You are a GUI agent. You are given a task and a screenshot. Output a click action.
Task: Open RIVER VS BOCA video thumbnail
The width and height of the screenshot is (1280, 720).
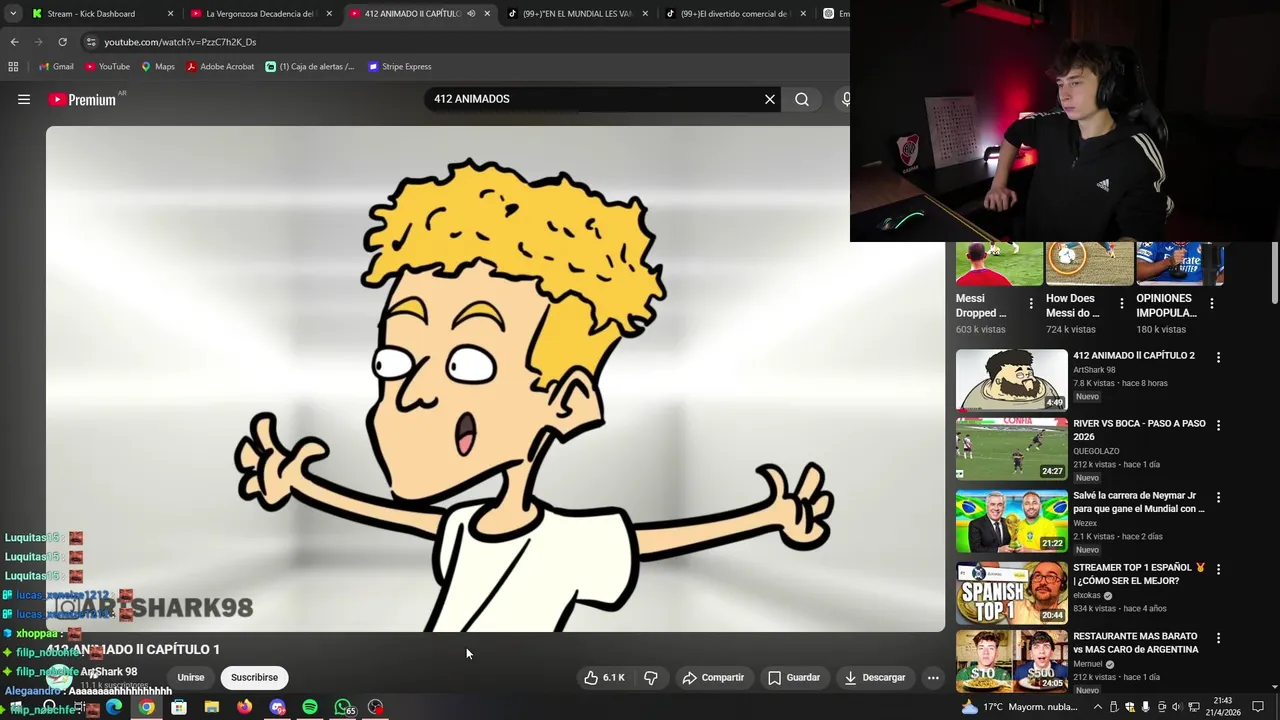coord(1011,449)
